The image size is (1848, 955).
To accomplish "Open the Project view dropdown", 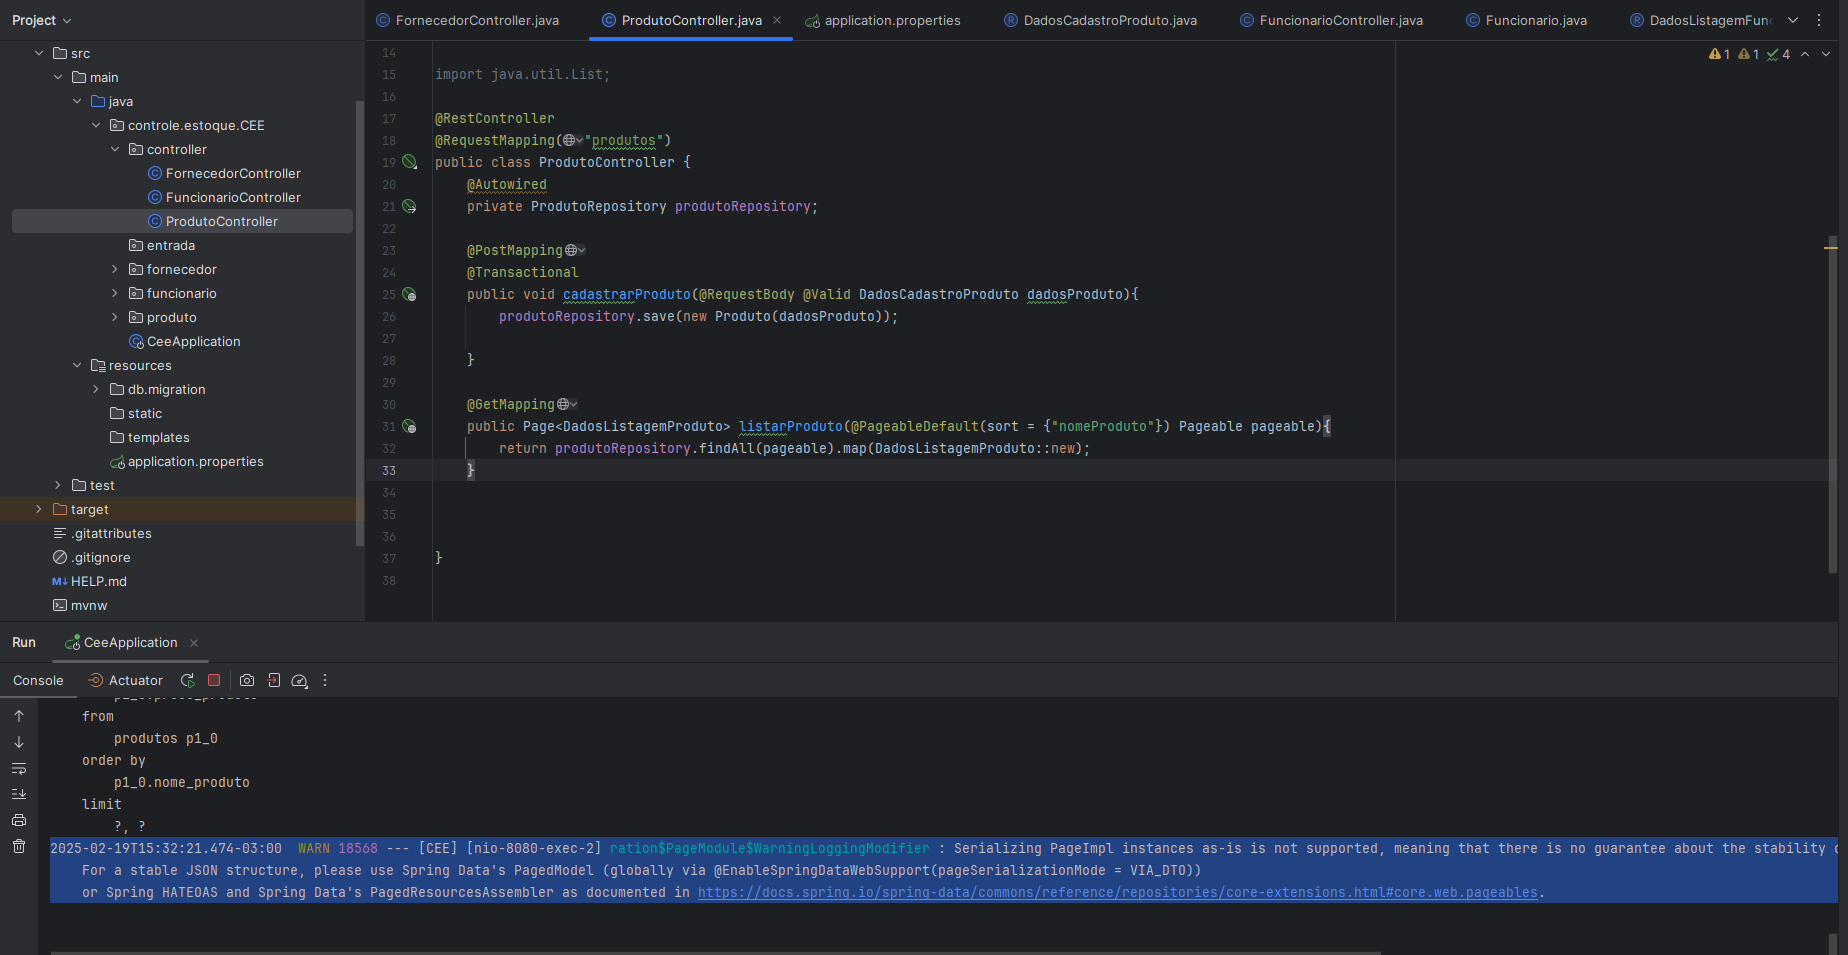I will tap(42, 20).
